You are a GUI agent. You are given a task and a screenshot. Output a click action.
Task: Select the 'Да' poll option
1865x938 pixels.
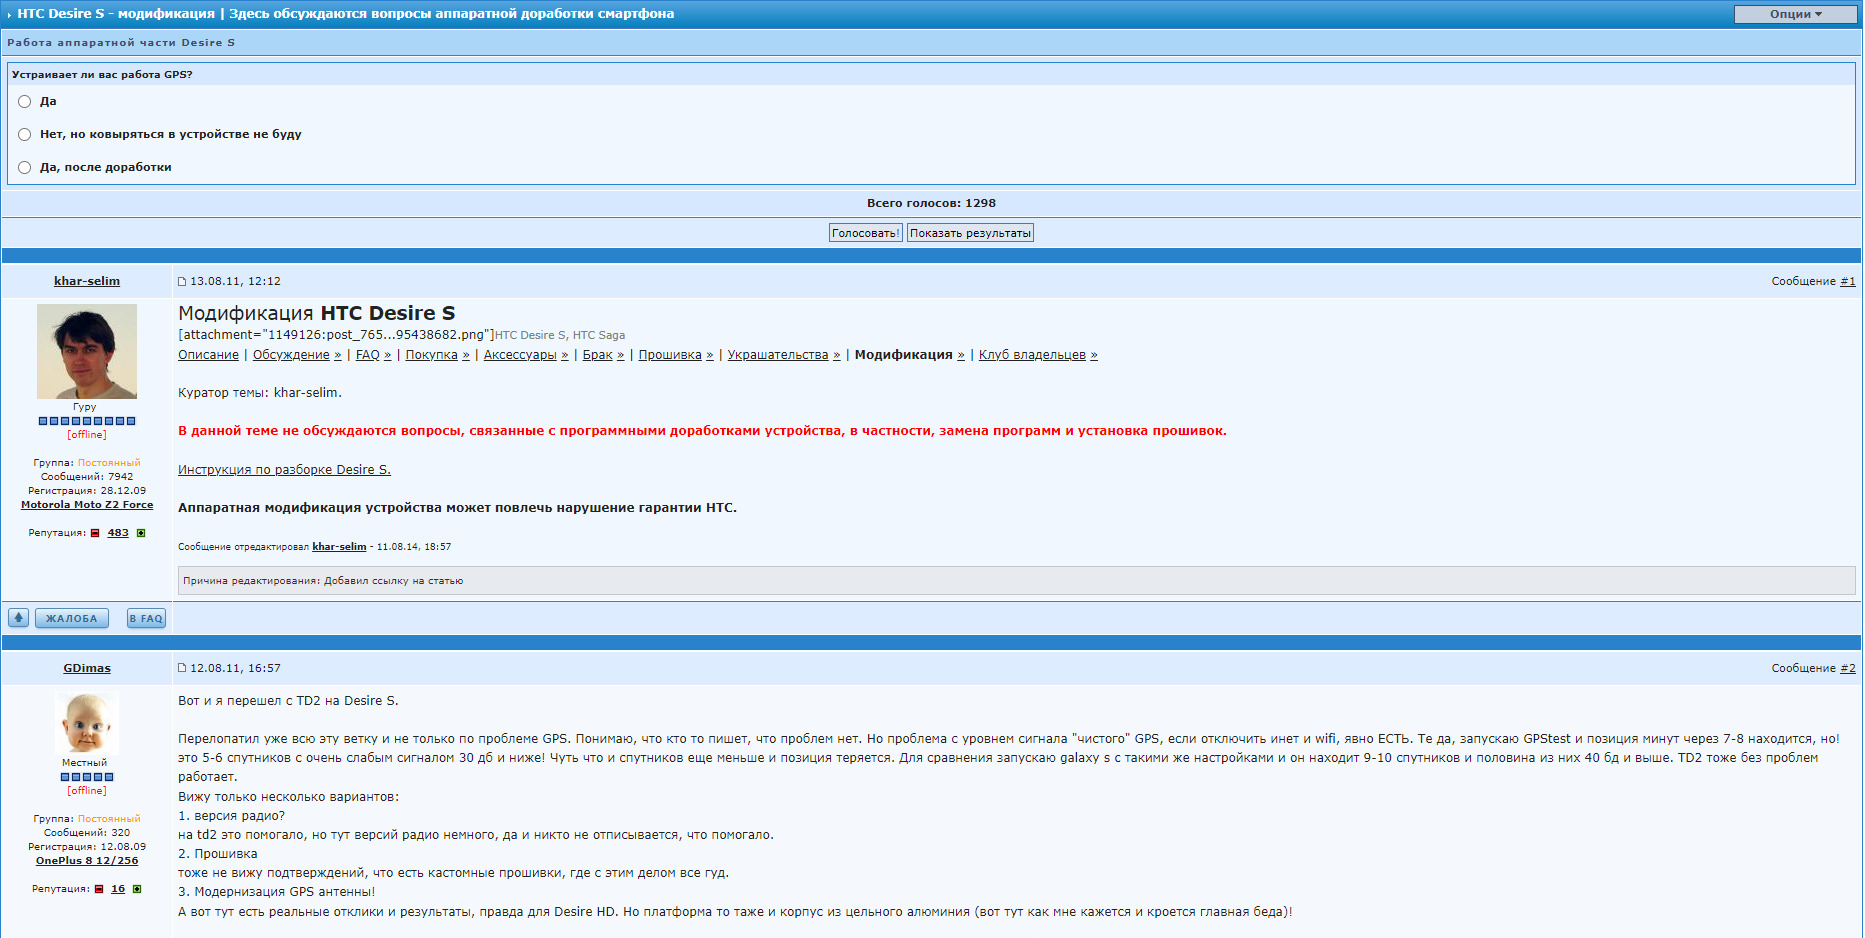25,101
